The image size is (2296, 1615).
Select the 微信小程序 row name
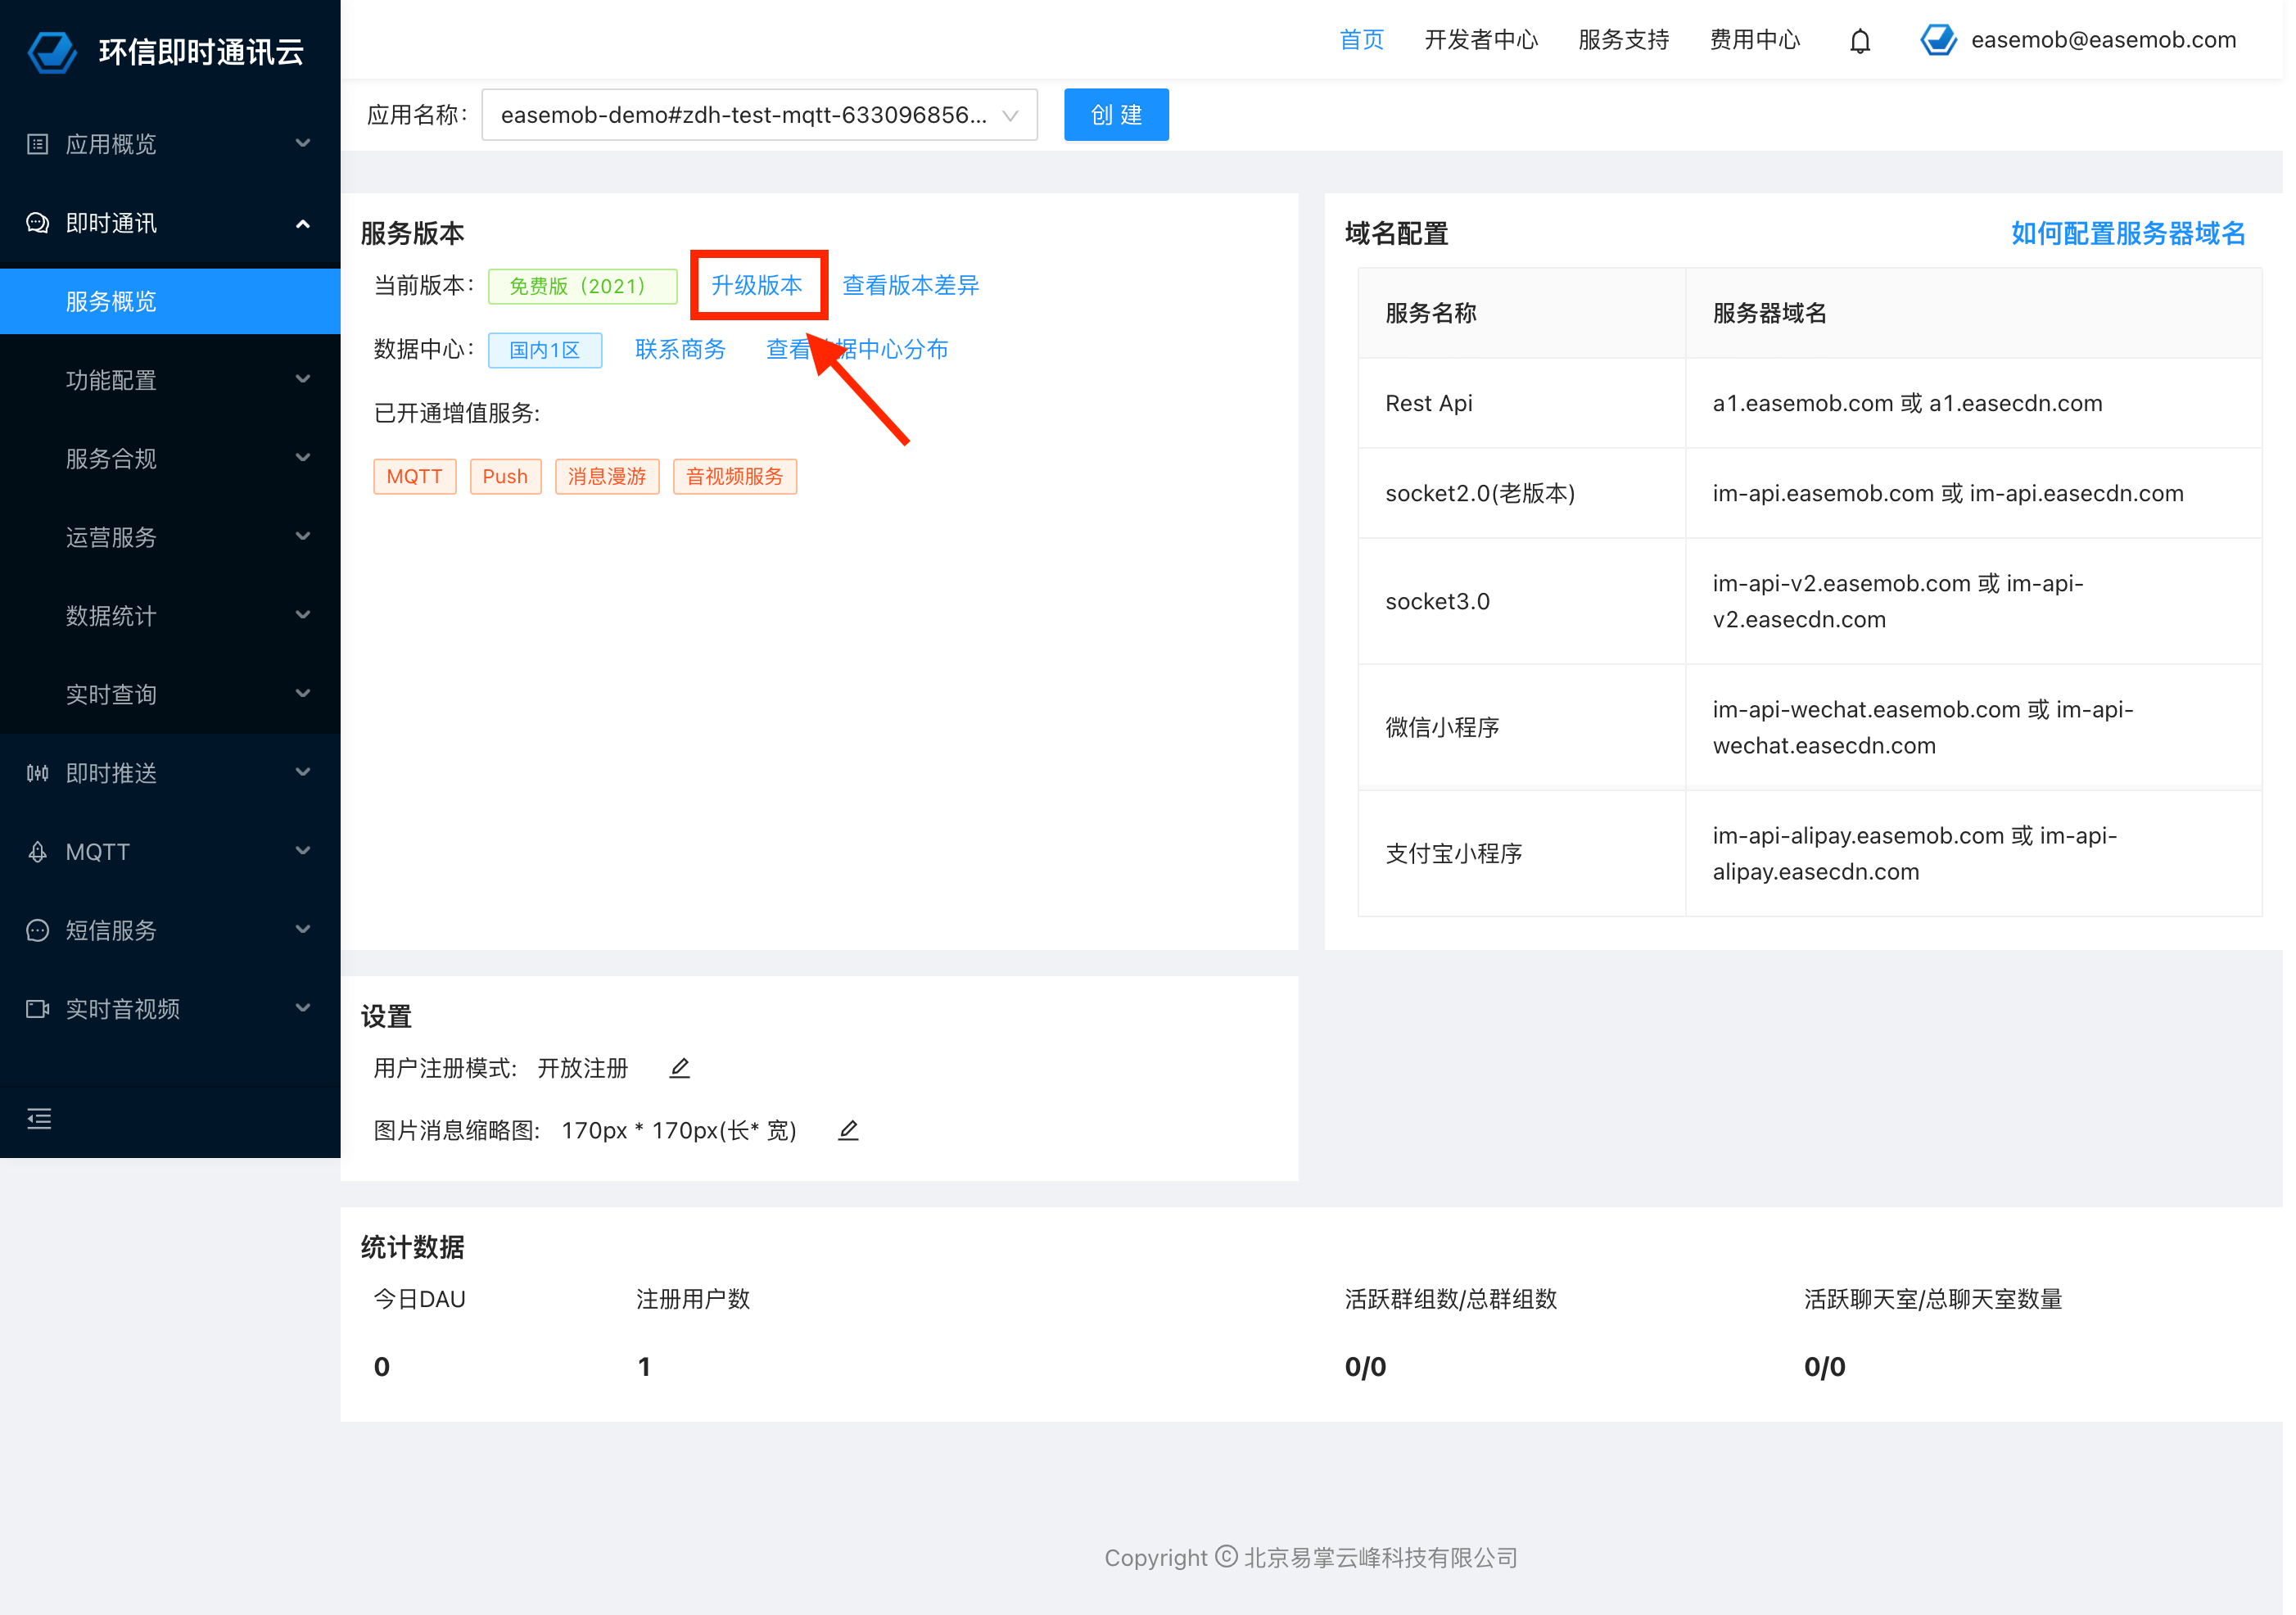(x=1442, y=727)
